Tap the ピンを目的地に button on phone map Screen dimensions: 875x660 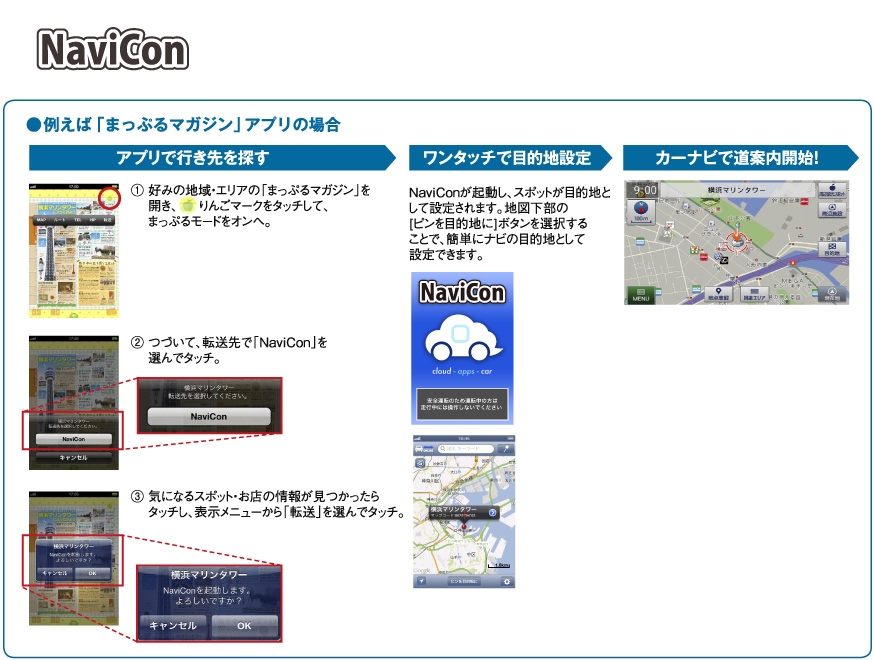point(464,581)
